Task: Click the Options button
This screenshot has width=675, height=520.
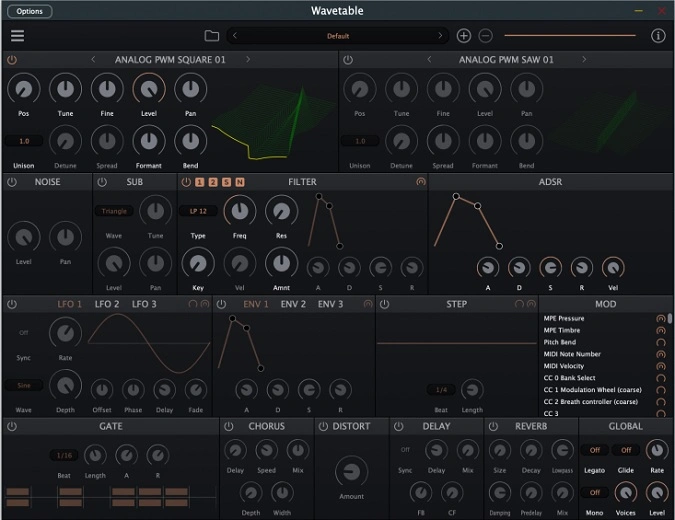Action: [x=30, y=11]
